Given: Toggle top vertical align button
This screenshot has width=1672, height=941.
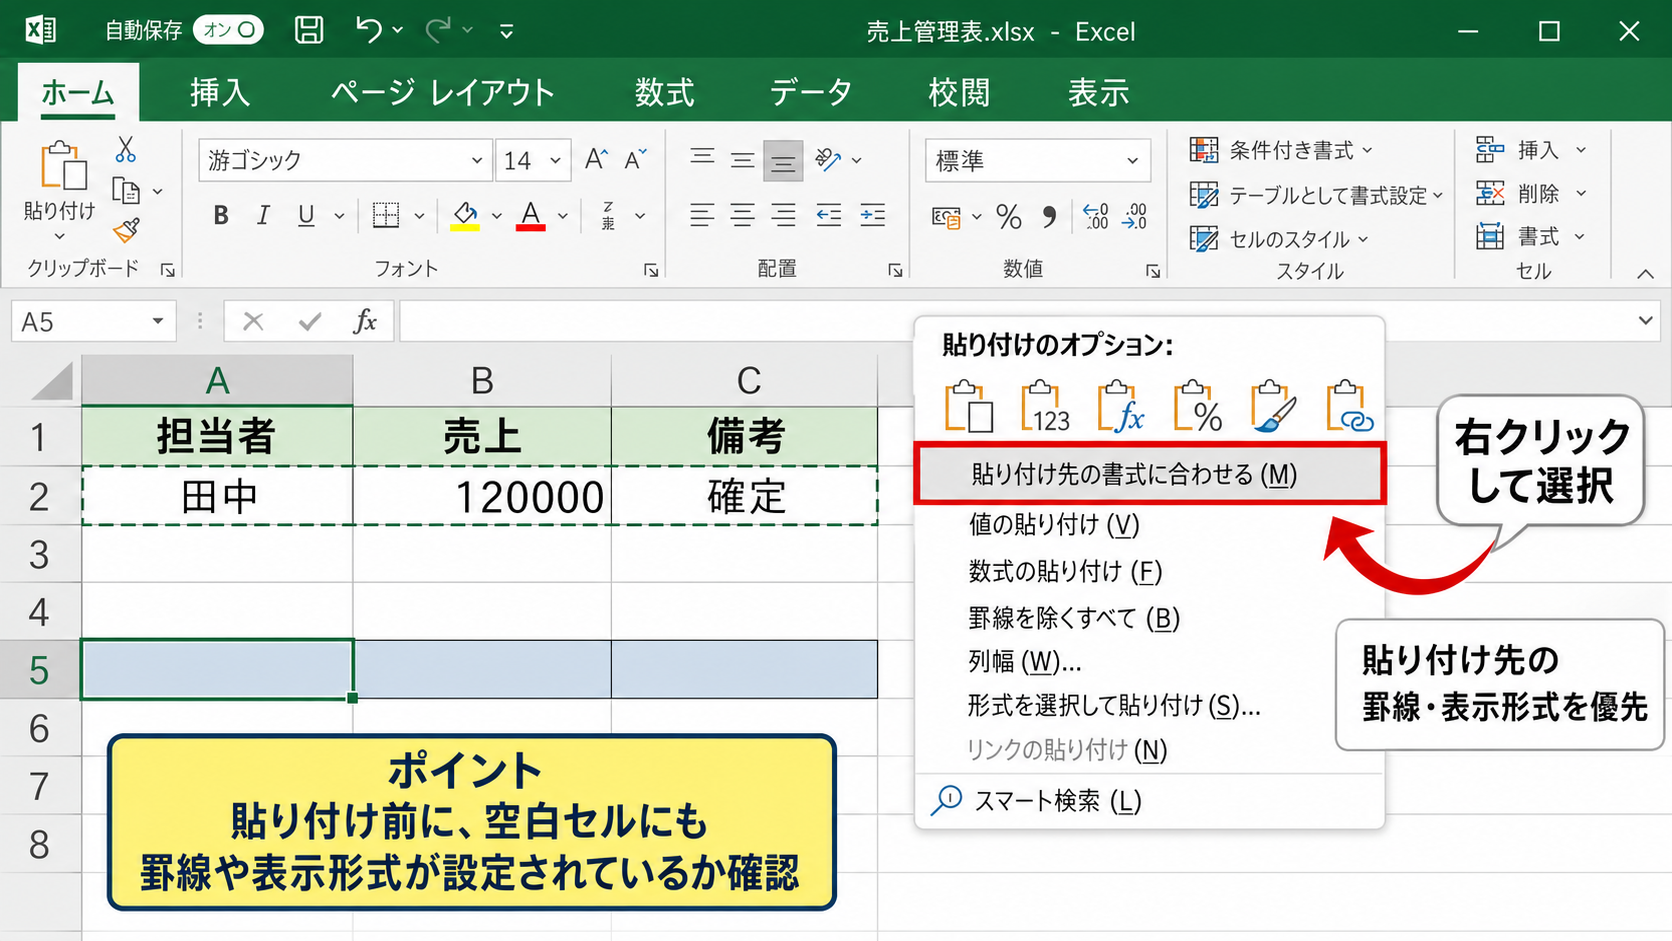Looking at the screenshot, I should tap(702, 159).
